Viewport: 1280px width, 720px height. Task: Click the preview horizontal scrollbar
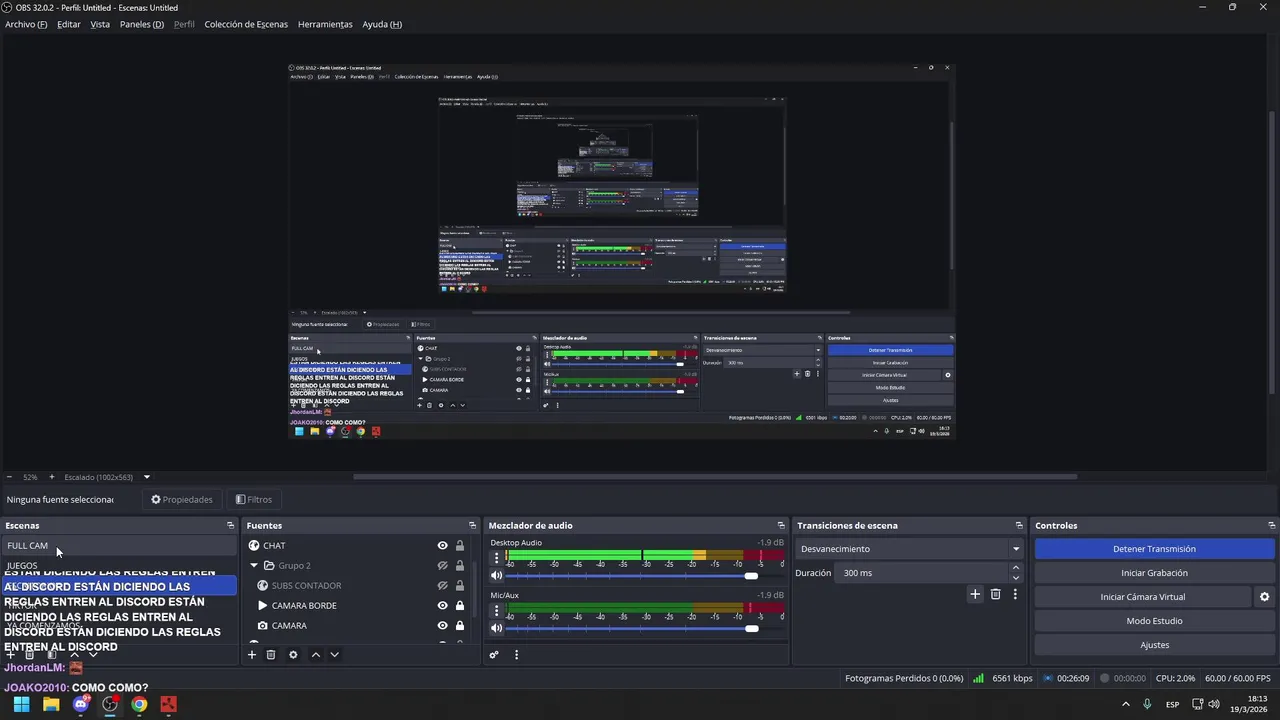[715, 477]
